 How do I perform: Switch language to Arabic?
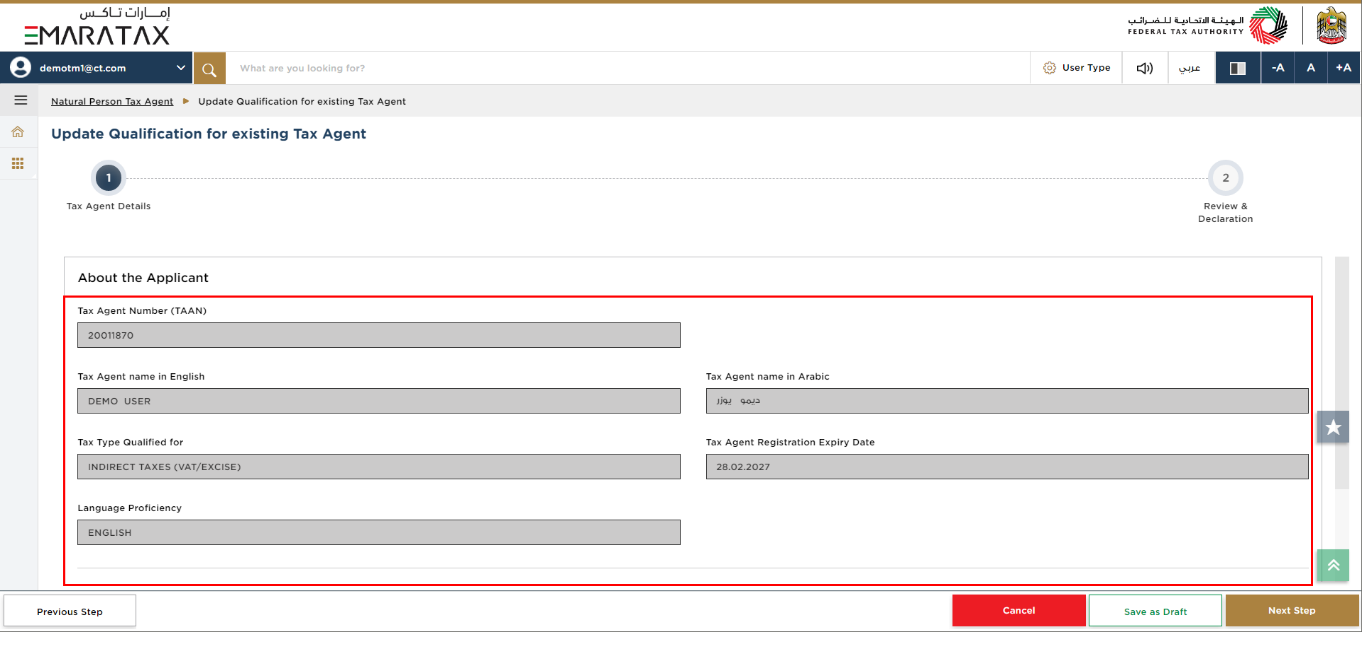point(1189,68)
